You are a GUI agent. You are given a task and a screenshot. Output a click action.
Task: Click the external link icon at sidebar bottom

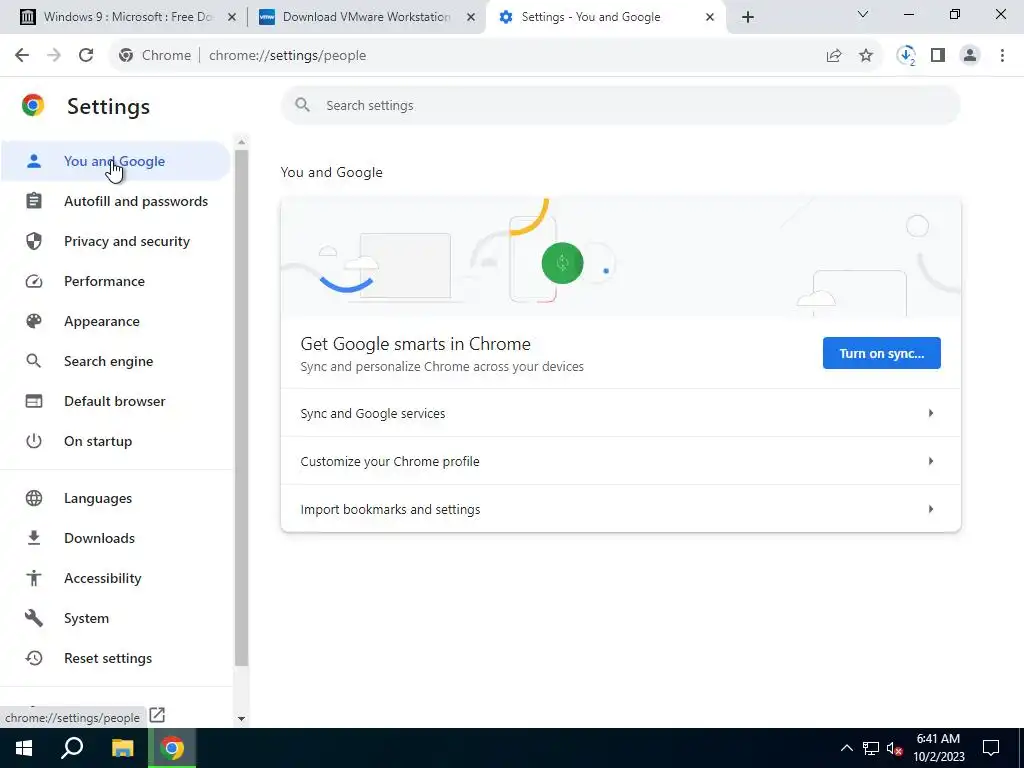pyautogui.click(x=157, y=715)
